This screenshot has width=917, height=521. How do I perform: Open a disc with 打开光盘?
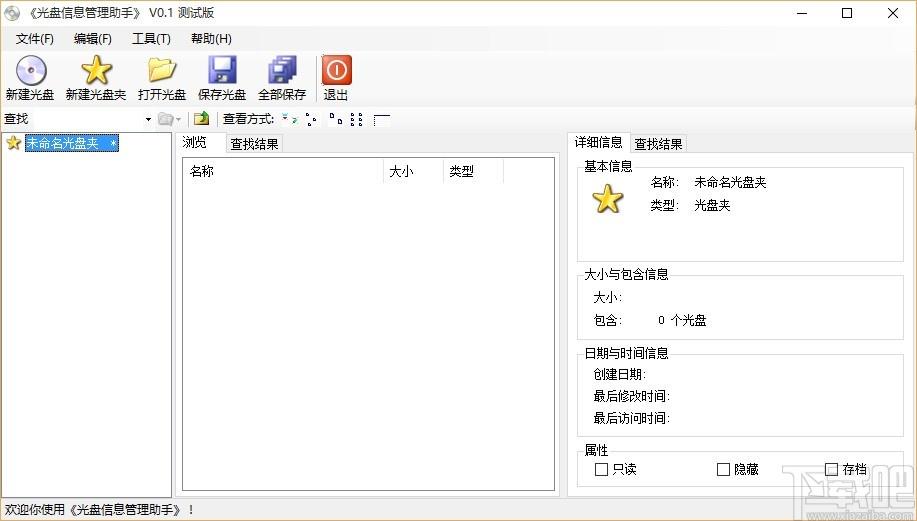(x=162, y=78)
